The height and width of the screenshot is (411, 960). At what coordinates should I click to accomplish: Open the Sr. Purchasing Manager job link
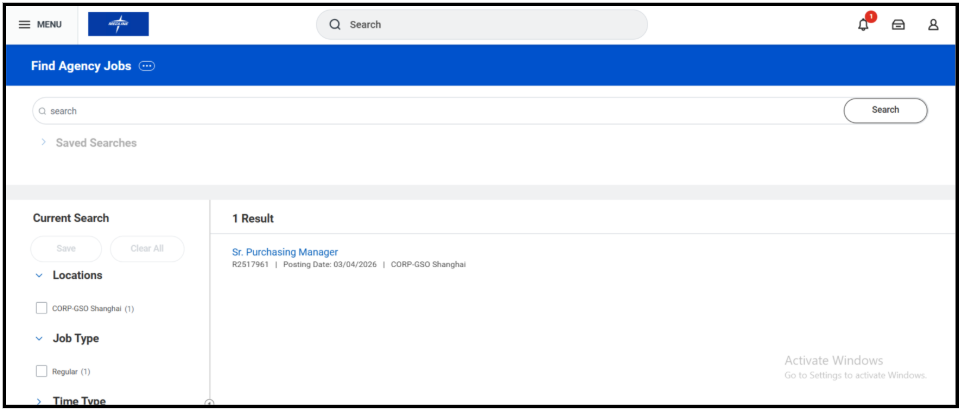[285, 252]
